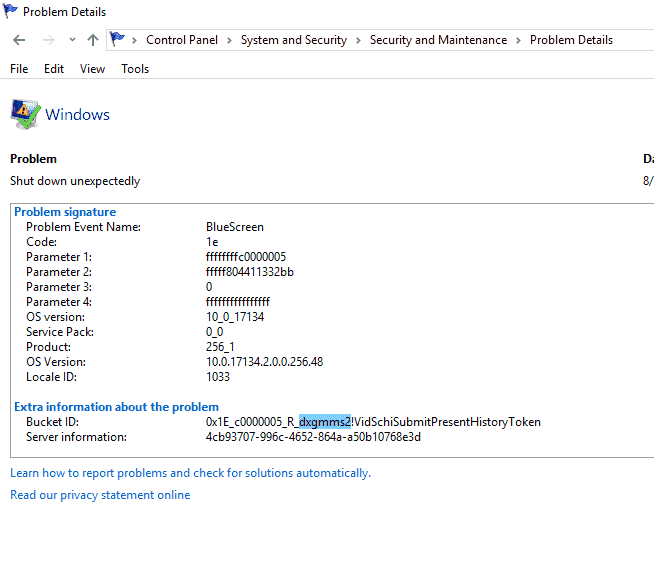This screenshot has height=566, width=654.
Task: Open 'Learn how to report problems' link
Action: click(191, 473)
